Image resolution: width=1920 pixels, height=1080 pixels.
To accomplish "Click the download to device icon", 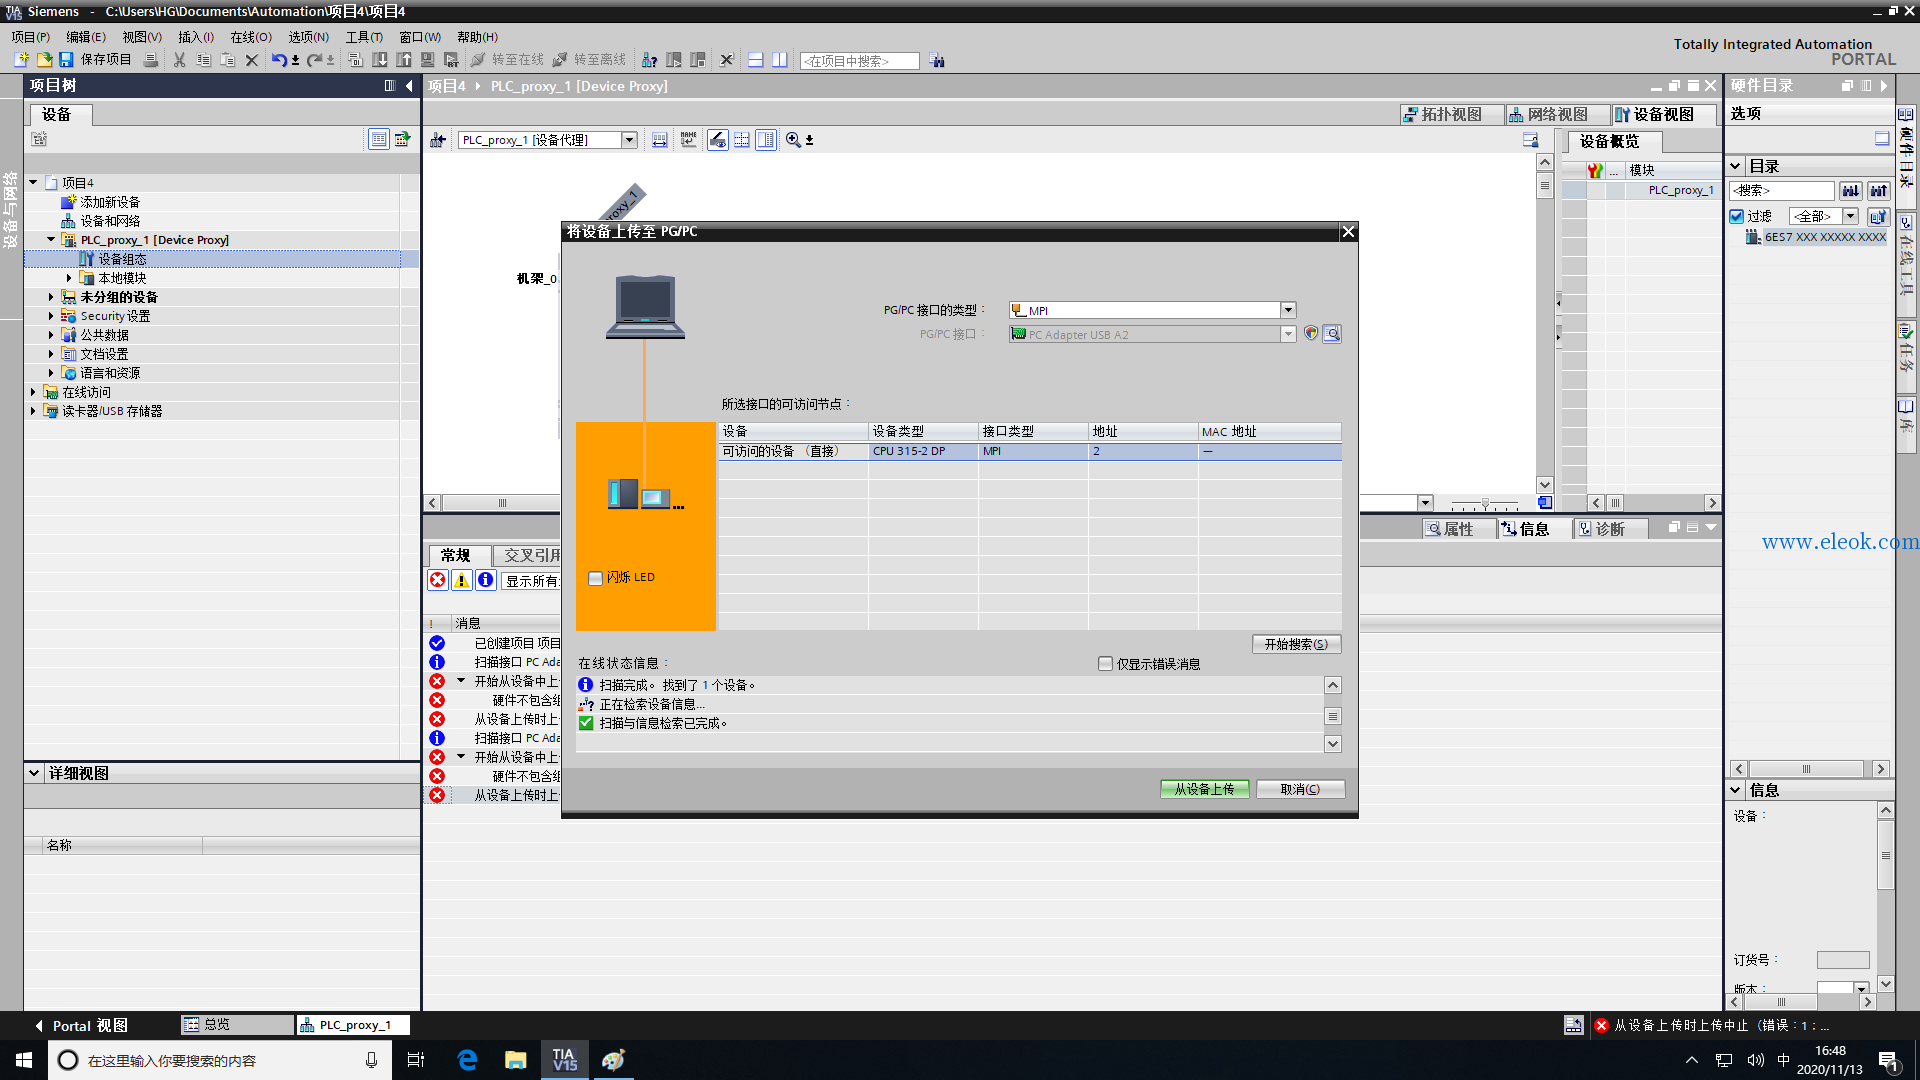I will point(380,60).
